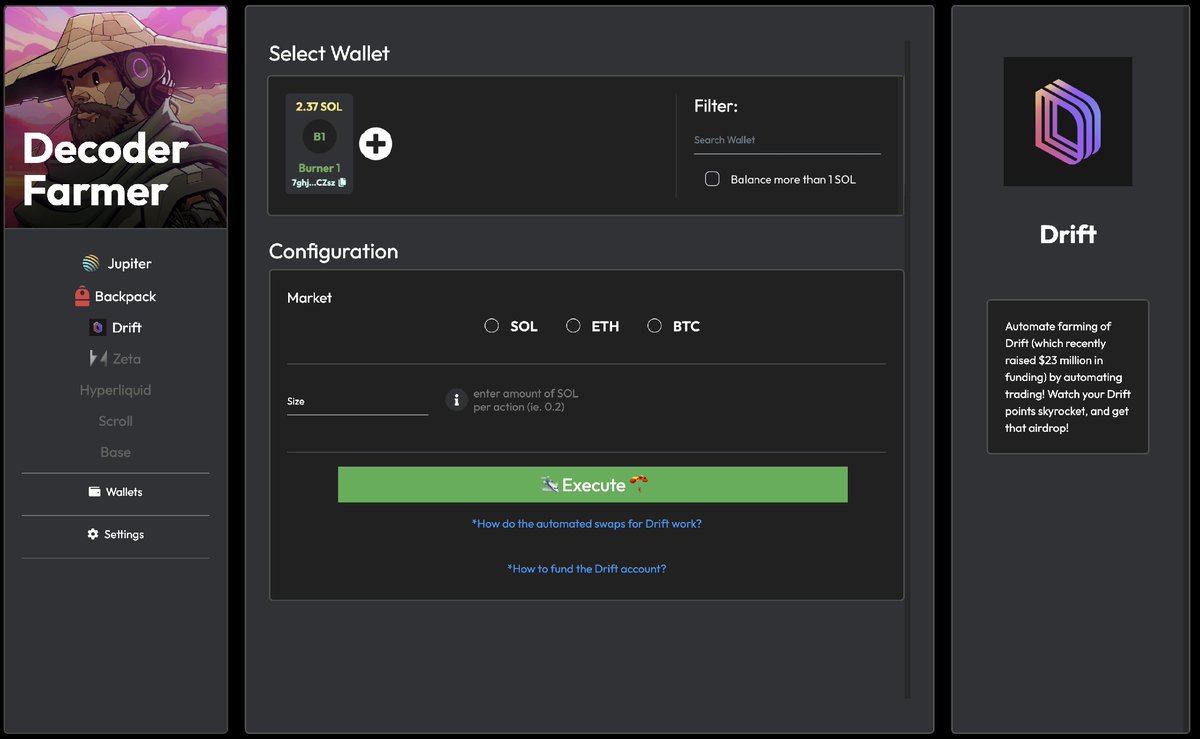Image resolution: width=1200 pixels, height=739 pixels.
Task: Click the '2.37 SOL' balance text
Action: click(x=319, y=106)
